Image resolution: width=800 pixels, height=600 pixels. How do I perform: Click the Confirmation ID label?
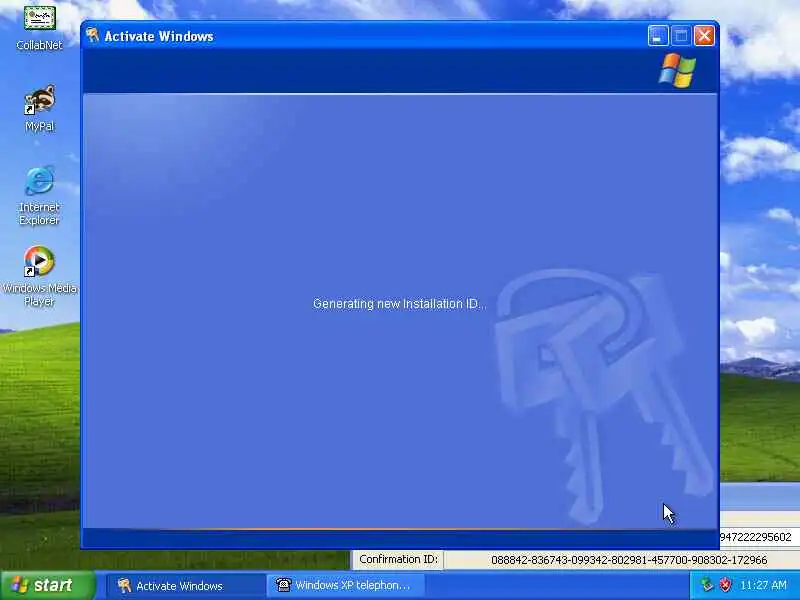tap(398, 559)
